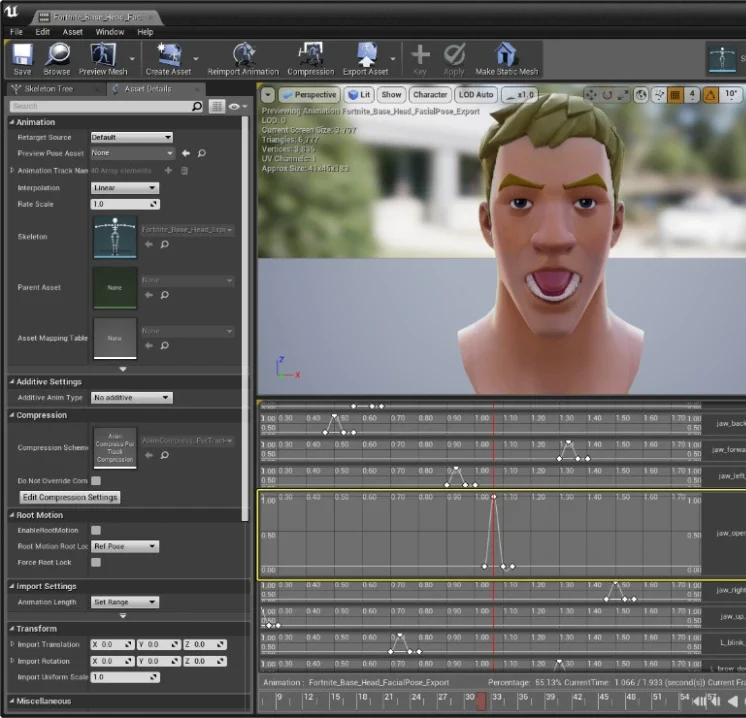This screenshot has height=718, width=746.
Task: Click the red scrub handle on frame timeline
Action: point(481,701)
